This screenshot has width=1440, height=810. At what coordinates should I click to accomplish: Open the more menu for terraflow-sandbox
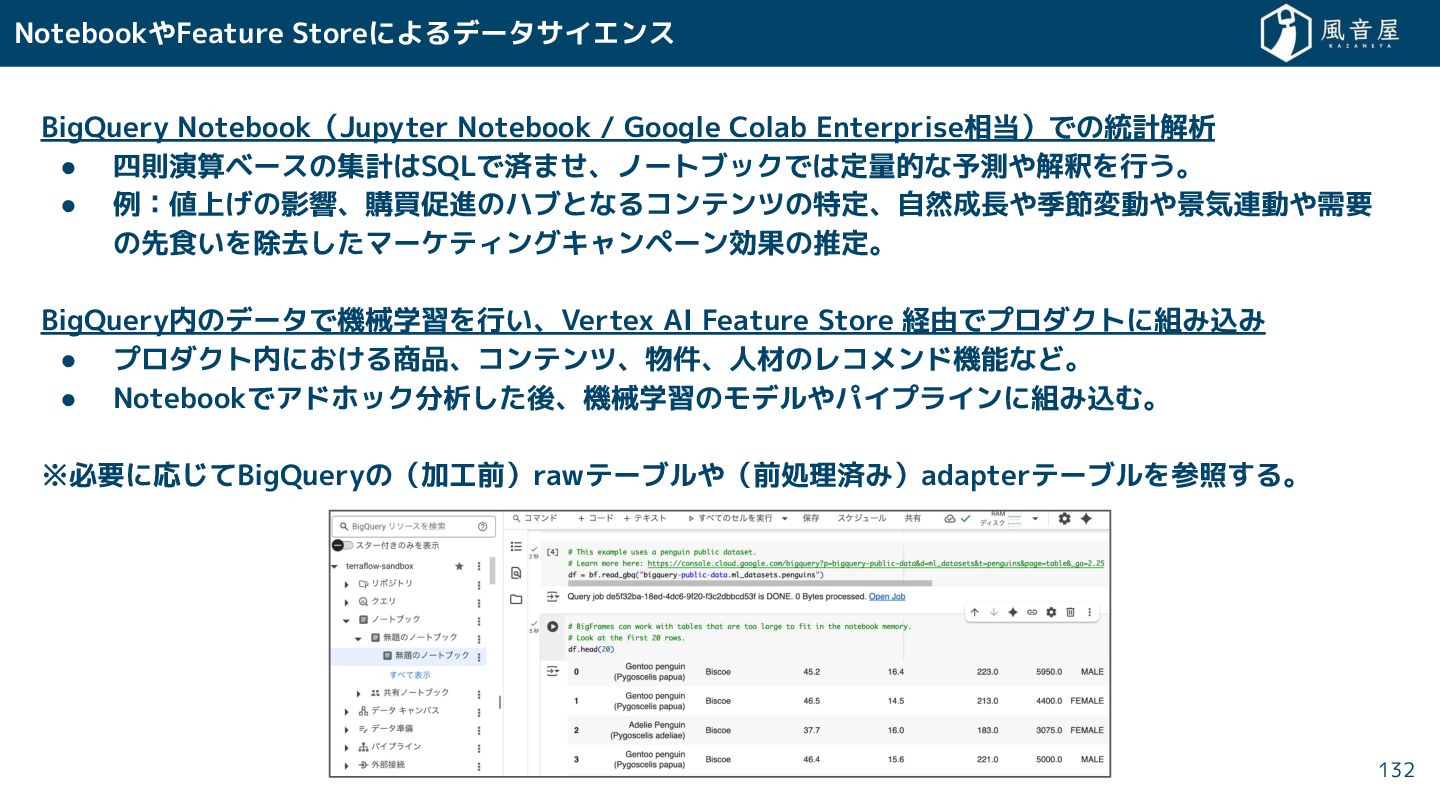coord(478,566)
